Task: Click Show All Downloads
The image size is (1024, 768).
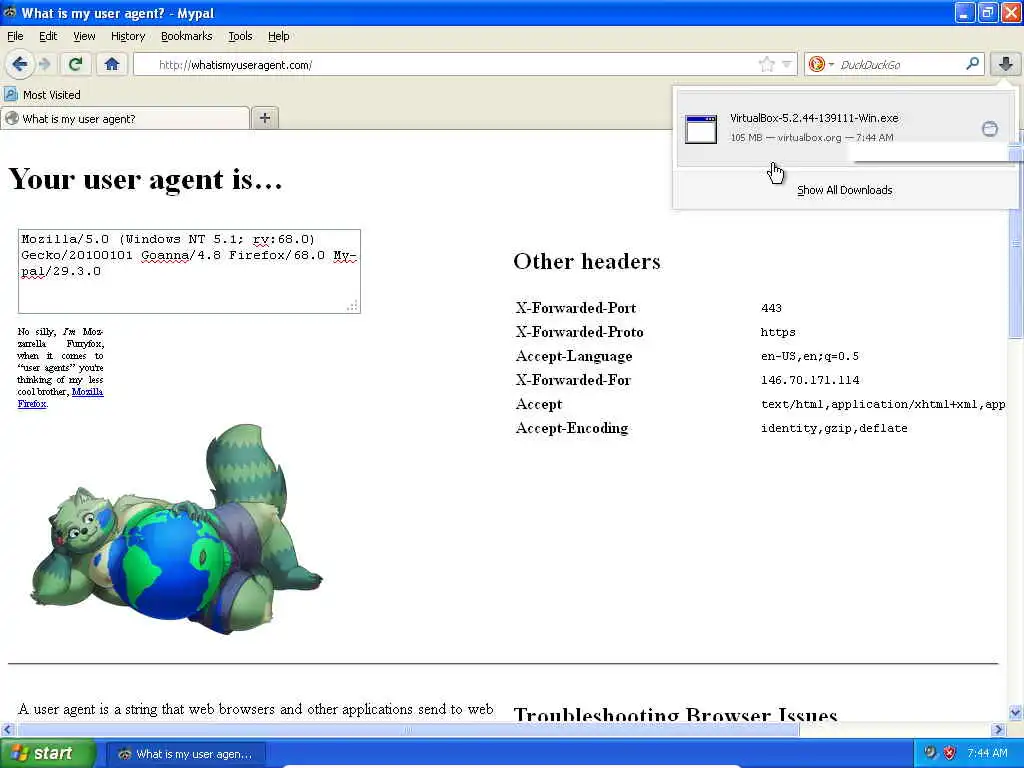Action: pyautogui.click(x=844, y=190)
